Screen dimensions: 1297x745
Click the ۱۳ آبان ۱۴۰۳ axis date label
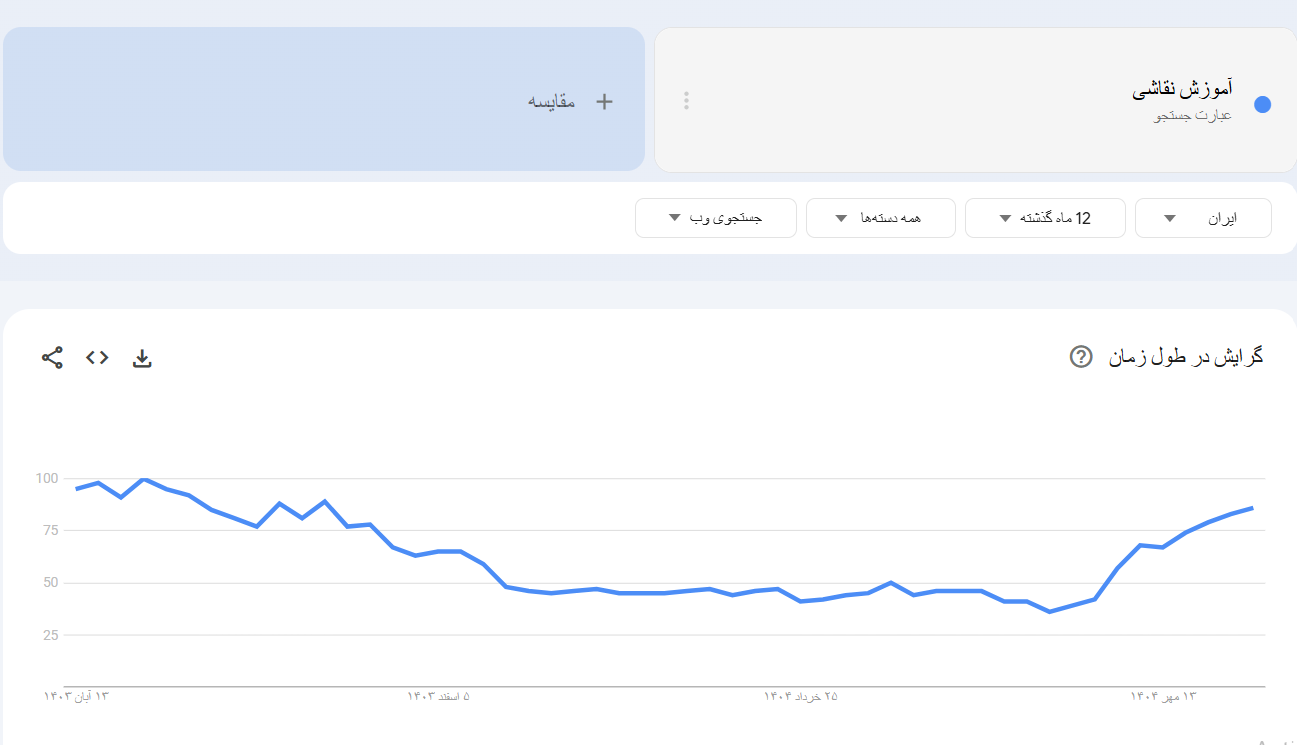pyautogui.click(x=76, y=696)
